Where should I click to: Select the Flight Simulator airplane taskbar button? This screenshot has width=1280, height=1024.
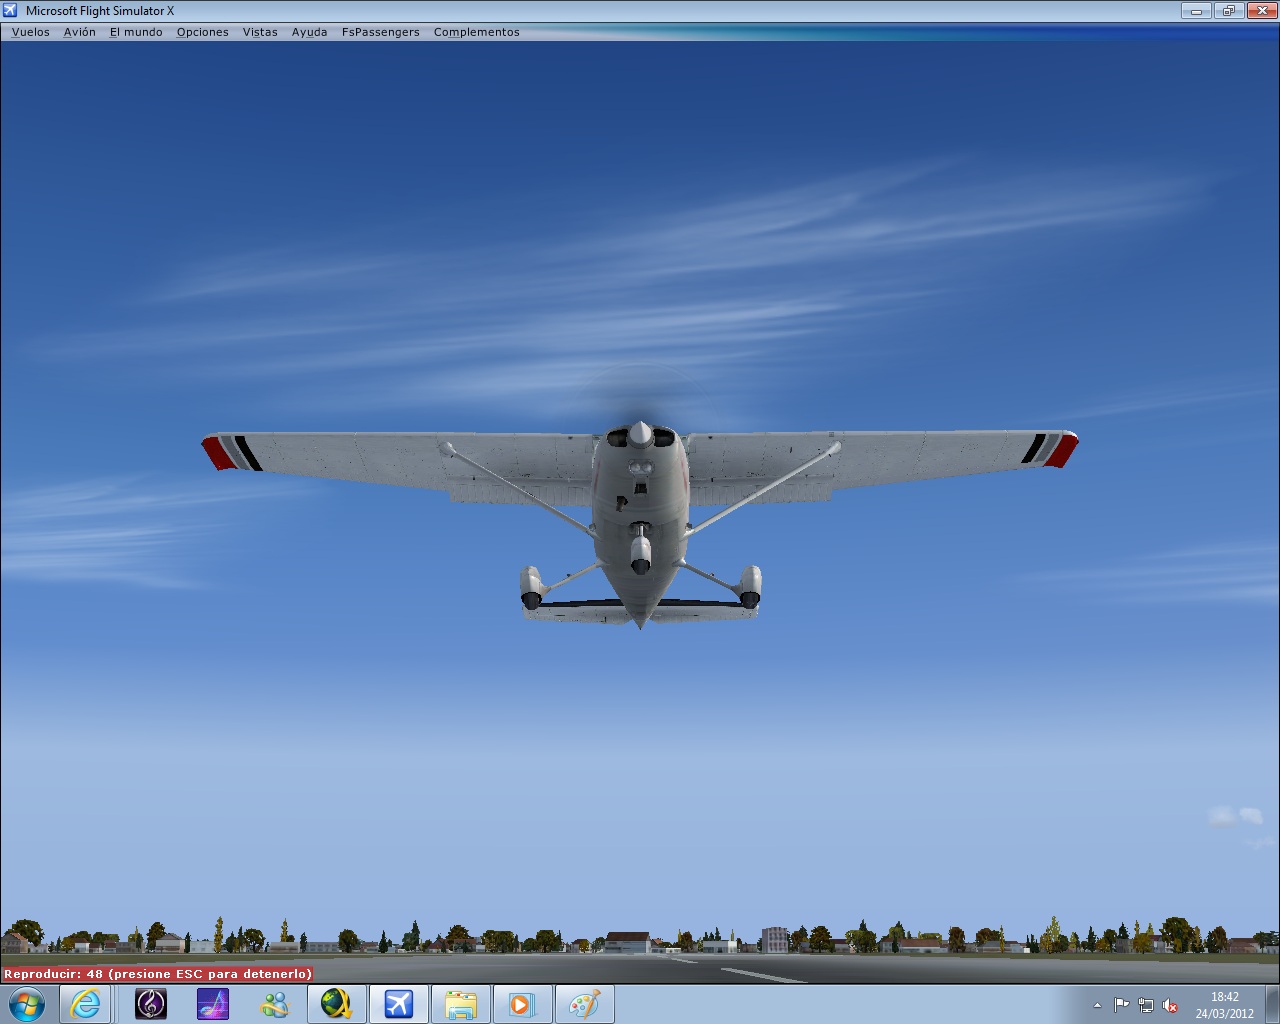click(x=399, y=1004)
